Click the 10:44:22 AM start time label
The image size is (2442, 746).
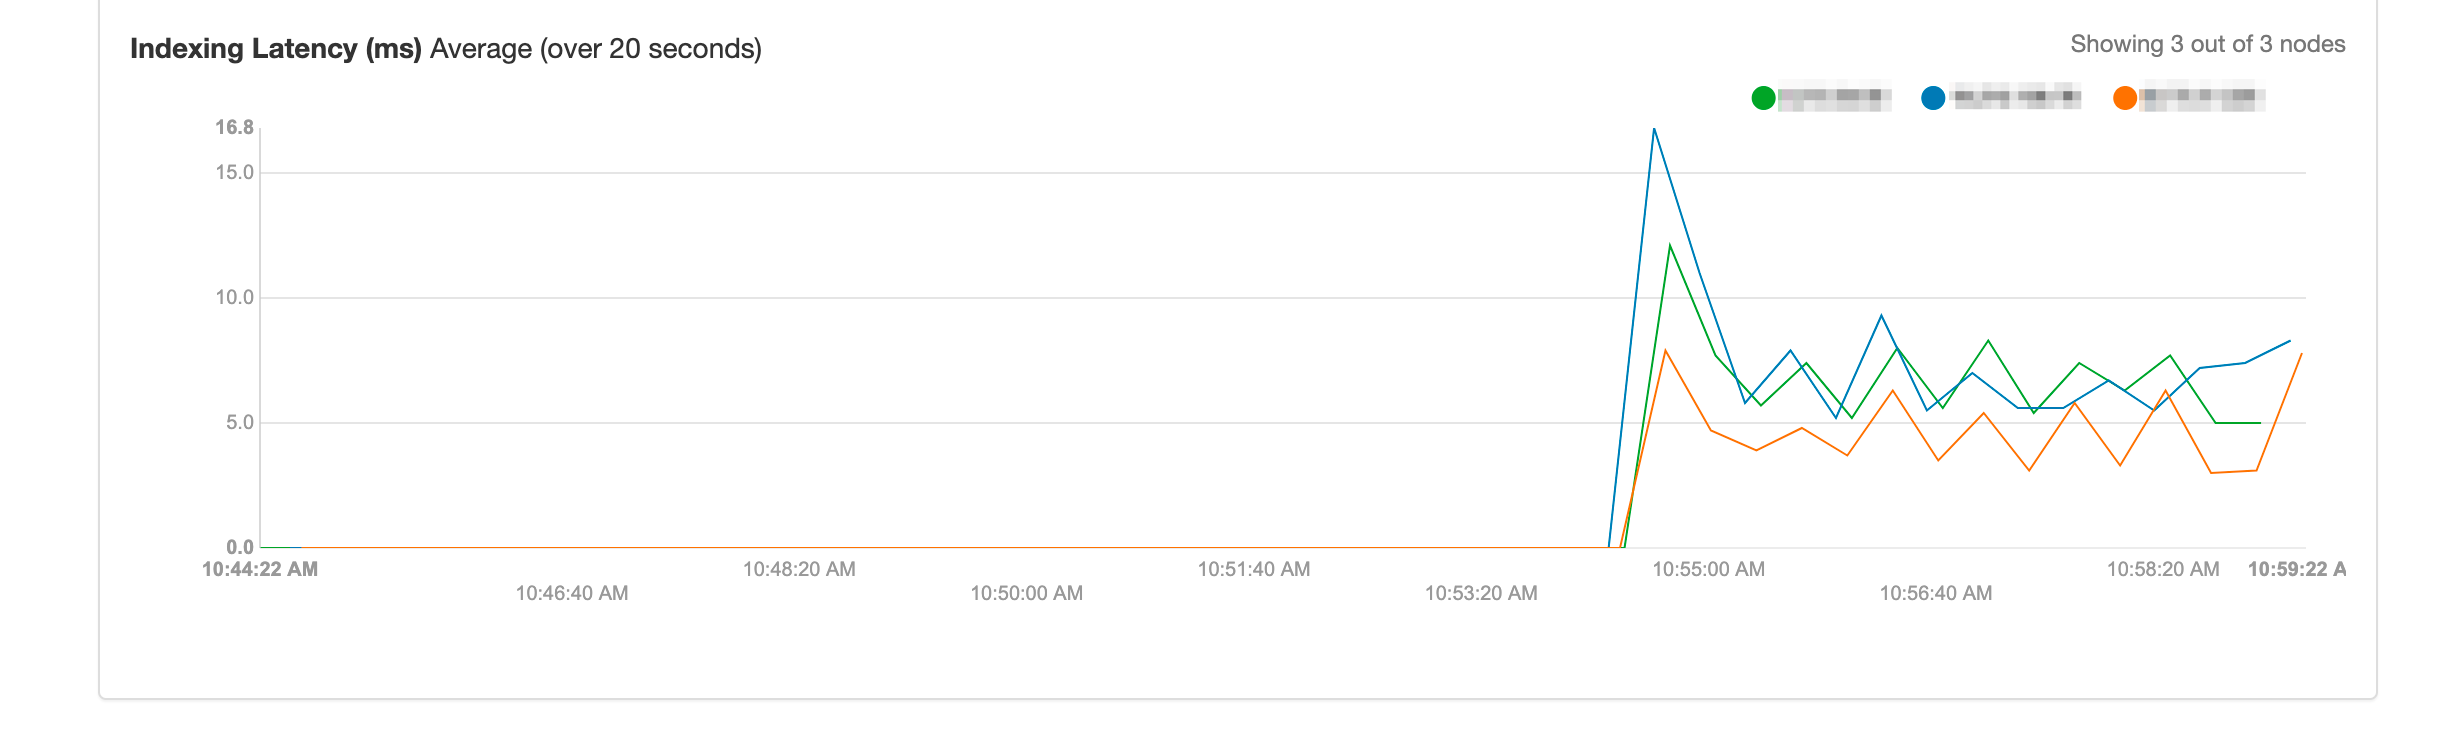click(x=260, y=569)
